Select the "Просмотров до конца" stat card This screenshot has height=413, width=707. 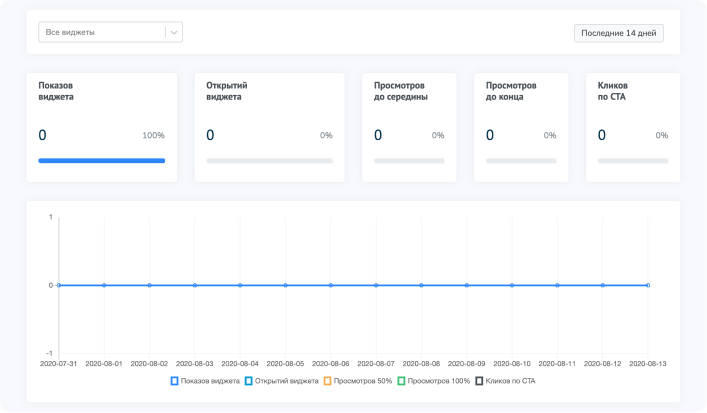pos(521,127)
